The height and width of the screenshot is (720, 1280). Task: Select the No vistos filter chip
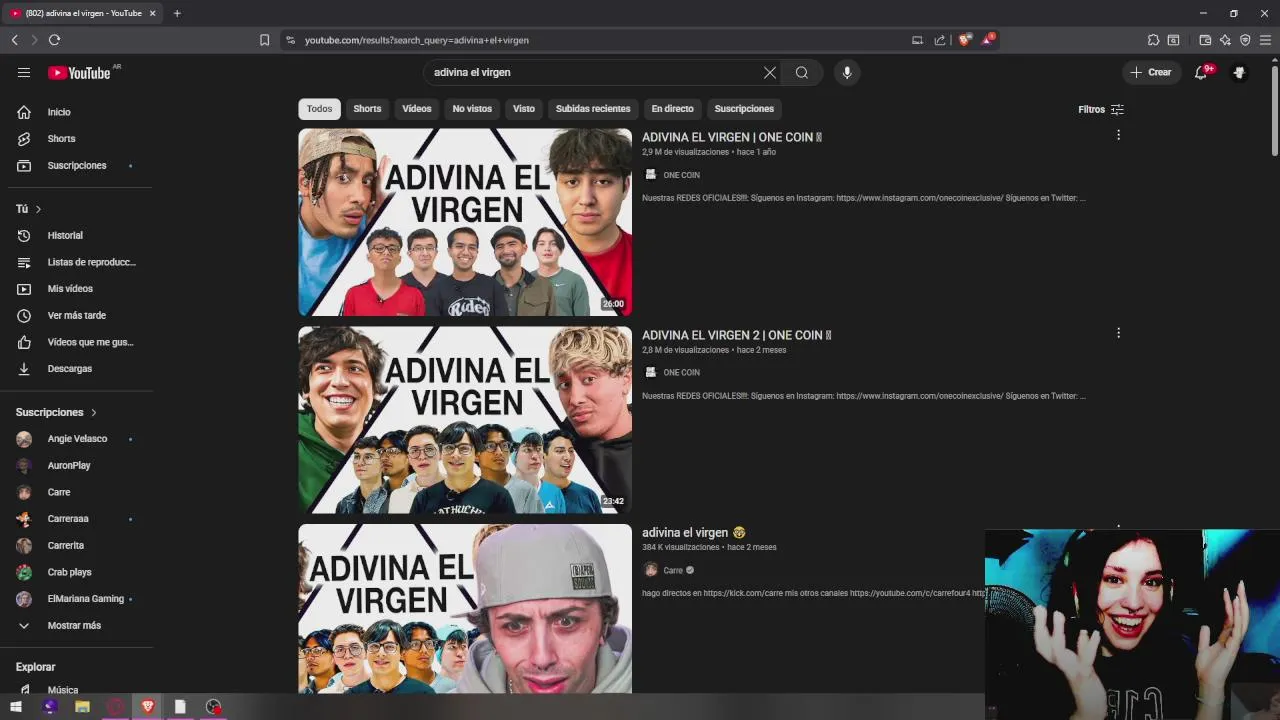pos(472,109)
